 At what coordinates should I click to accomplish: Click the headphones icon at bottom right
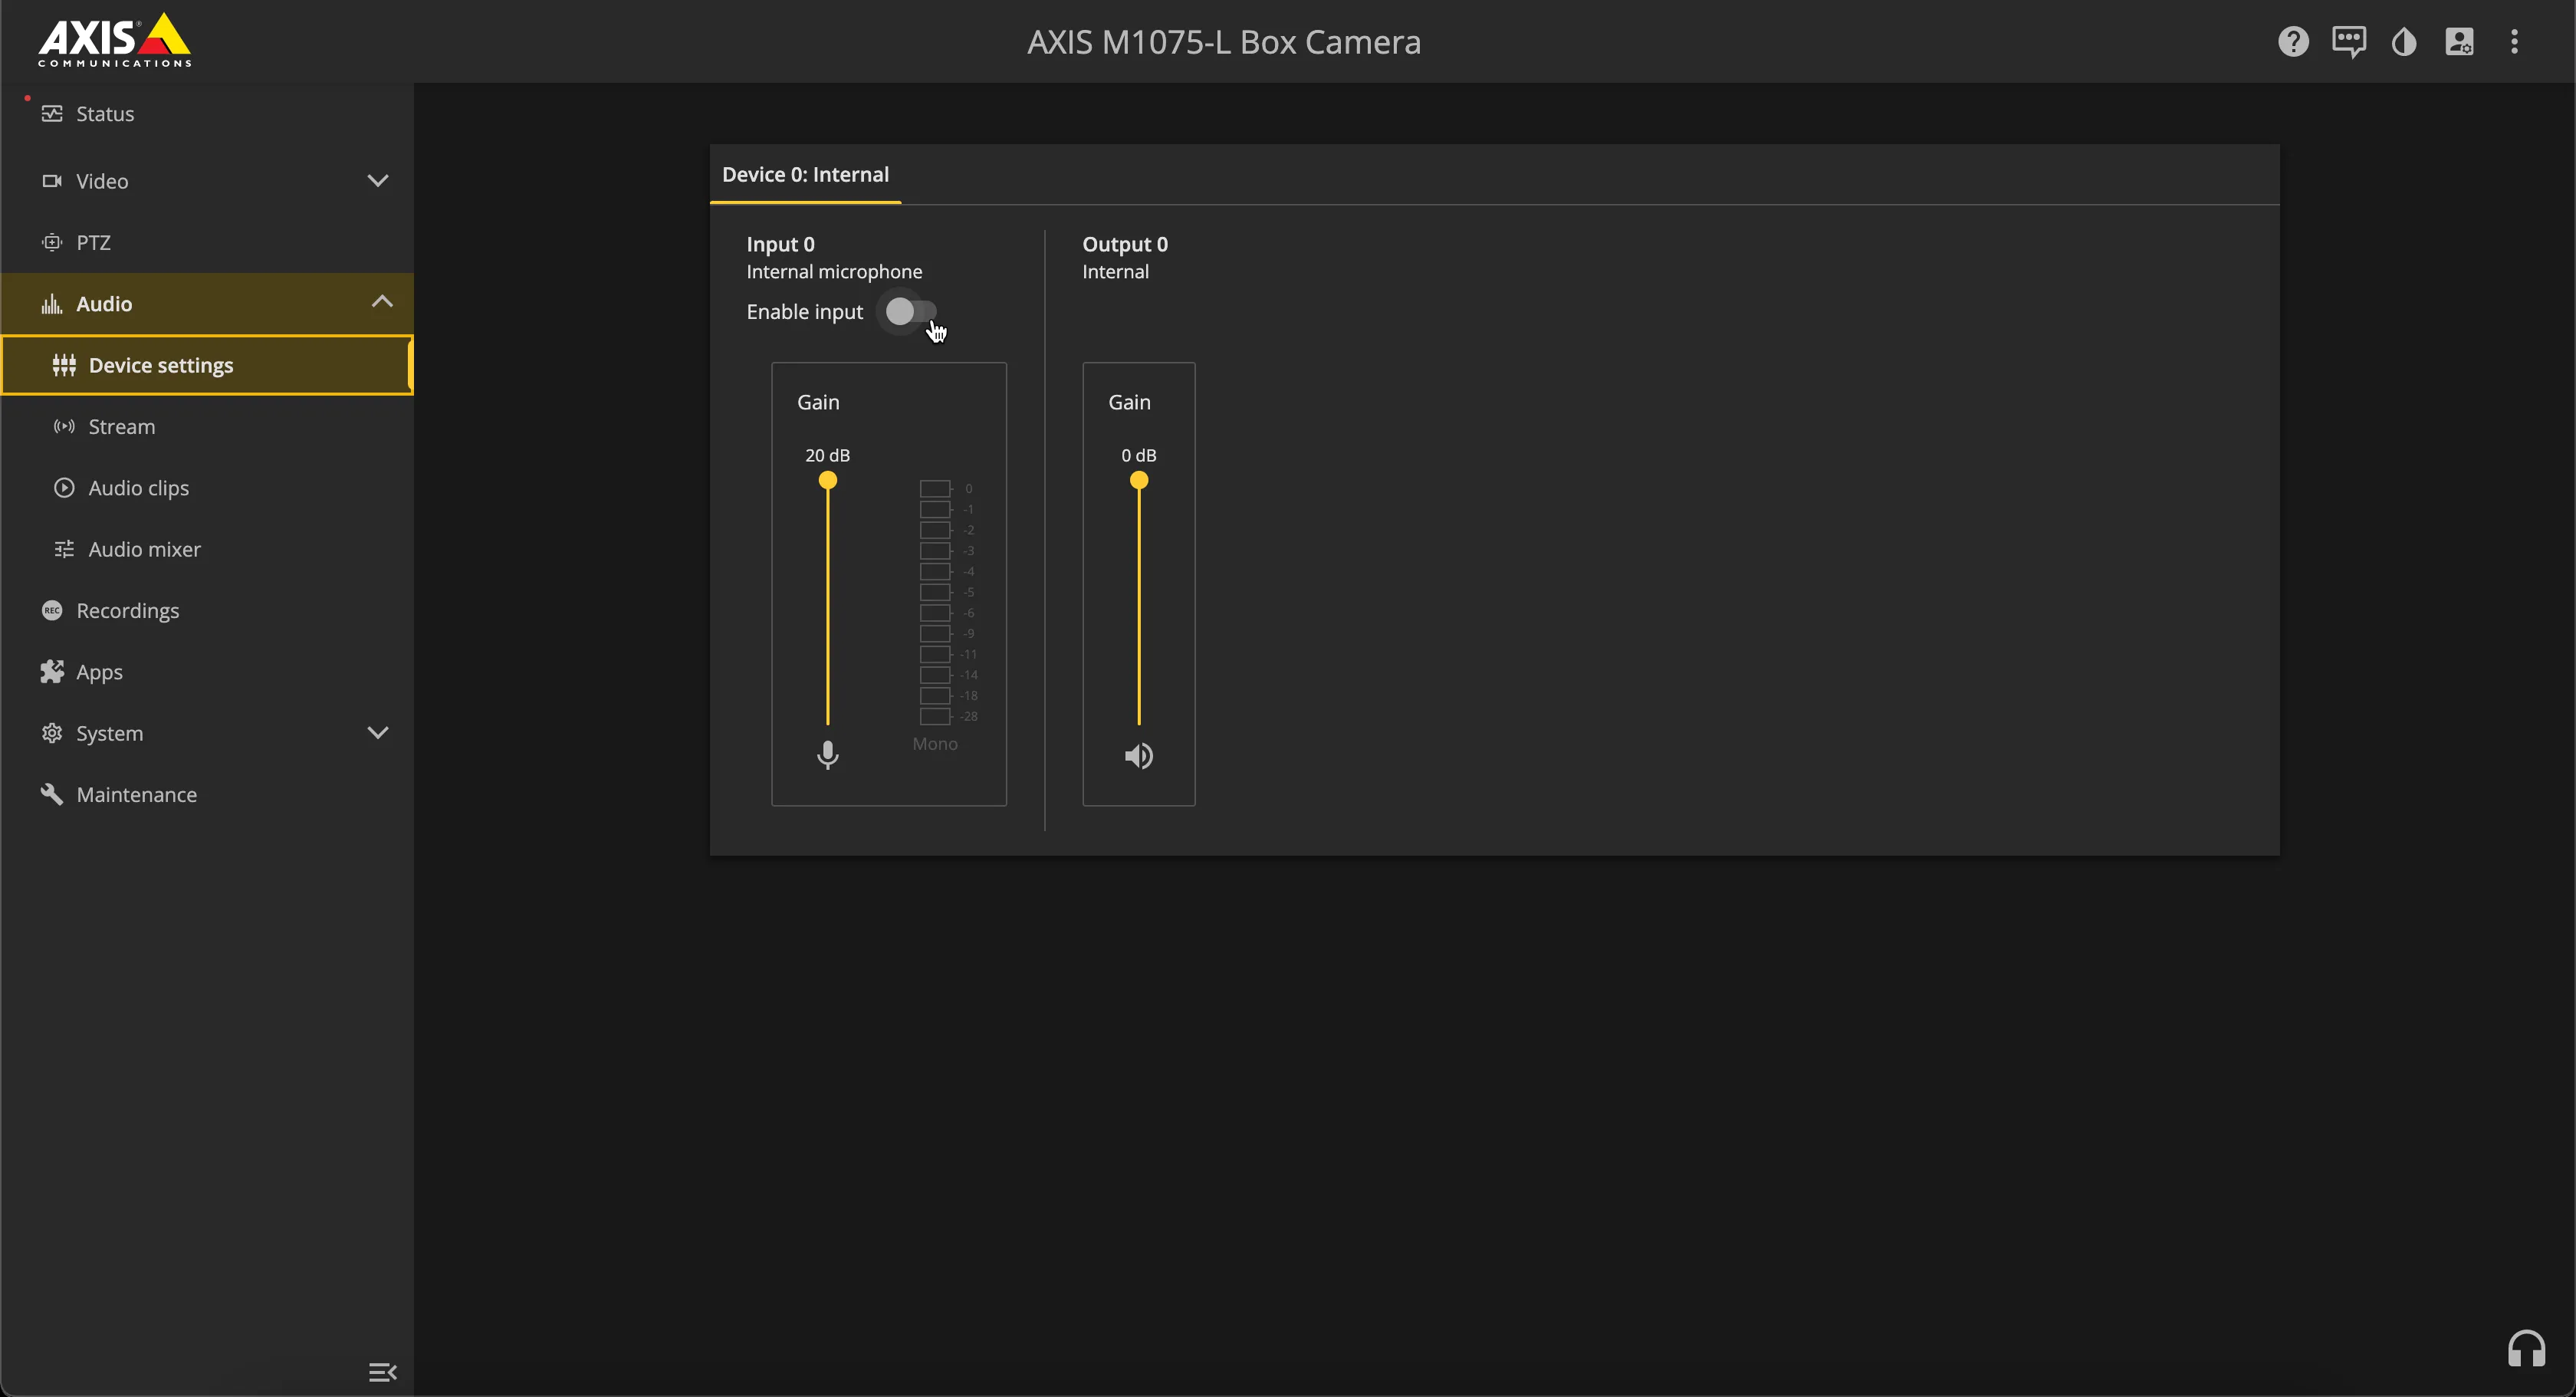pyautogui.click(x=2526, y=1349)
